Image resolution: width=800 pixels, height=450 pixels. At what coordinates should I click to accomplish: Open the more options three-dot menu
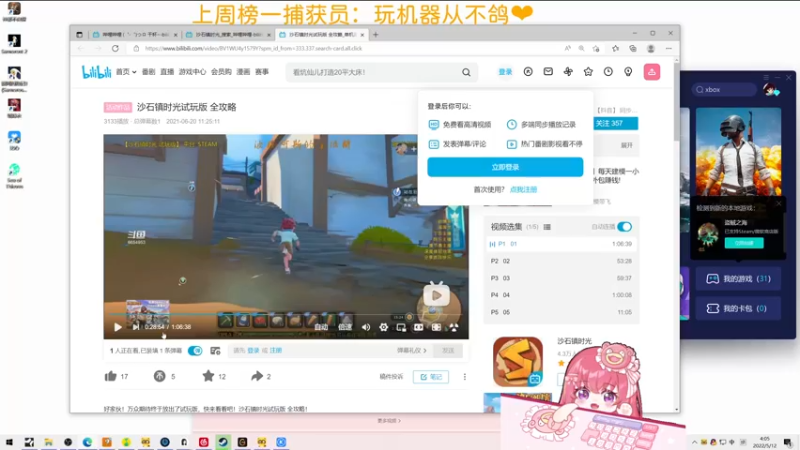tap(464, 377)
